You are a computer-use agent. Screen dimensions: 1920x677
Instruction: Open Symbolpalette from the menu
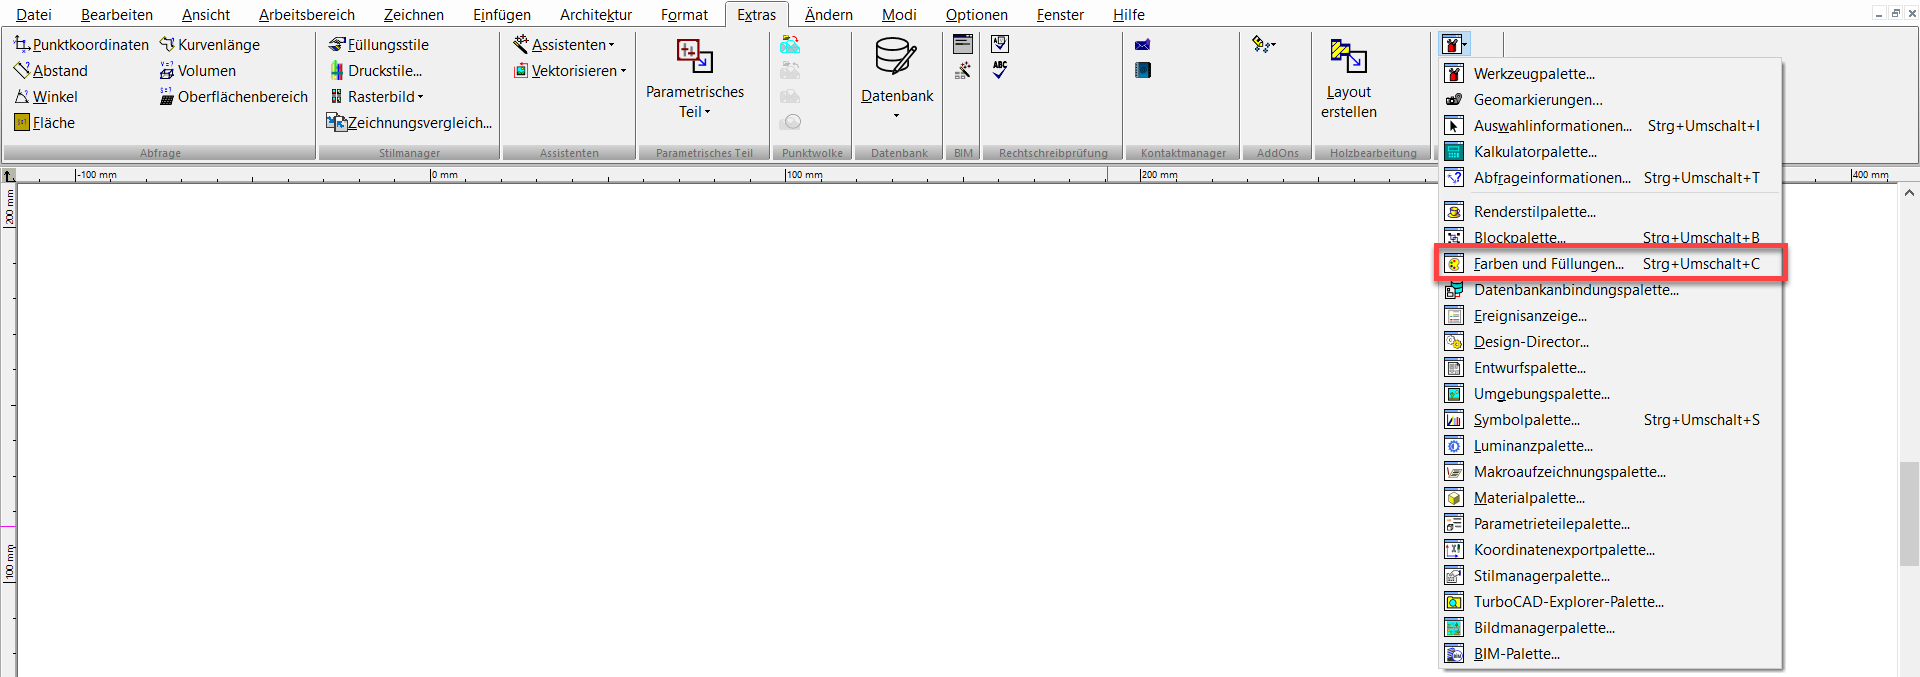pos(1610,420)
